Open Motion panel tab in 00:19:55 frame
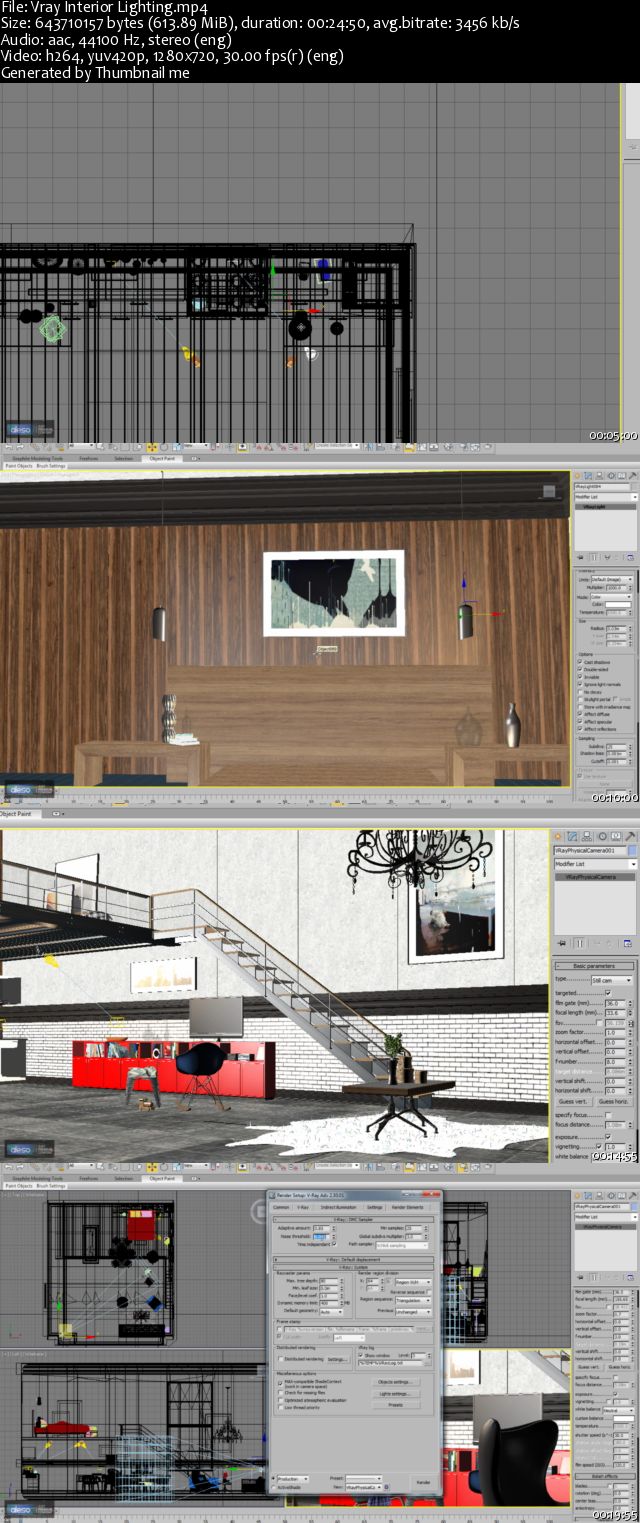The height and width of the screenshot is (1523, 640). [611, 1196]
